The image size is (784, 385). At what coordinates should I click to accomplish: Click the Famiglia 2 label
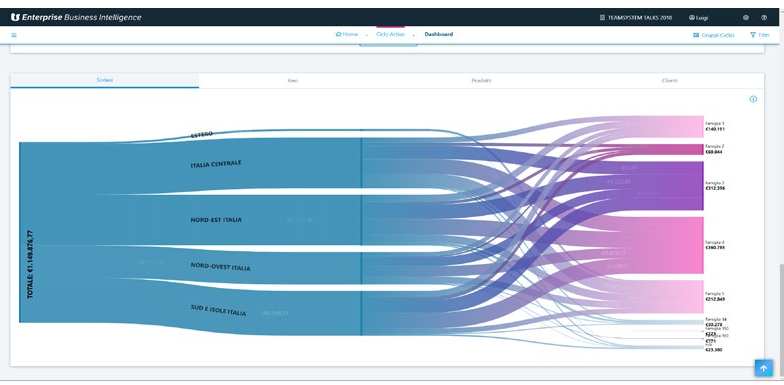tap(714, 149)
